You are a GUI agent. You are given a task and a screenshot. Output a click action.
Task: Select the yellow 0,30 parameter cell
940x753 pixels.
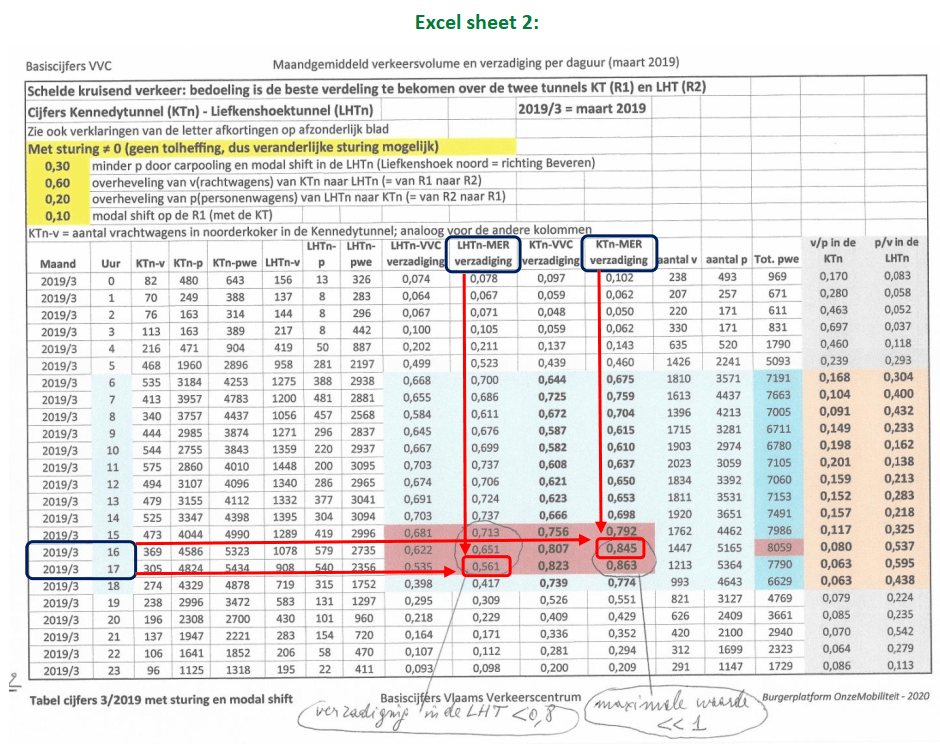pyautogui.click(x=58, y=165)
